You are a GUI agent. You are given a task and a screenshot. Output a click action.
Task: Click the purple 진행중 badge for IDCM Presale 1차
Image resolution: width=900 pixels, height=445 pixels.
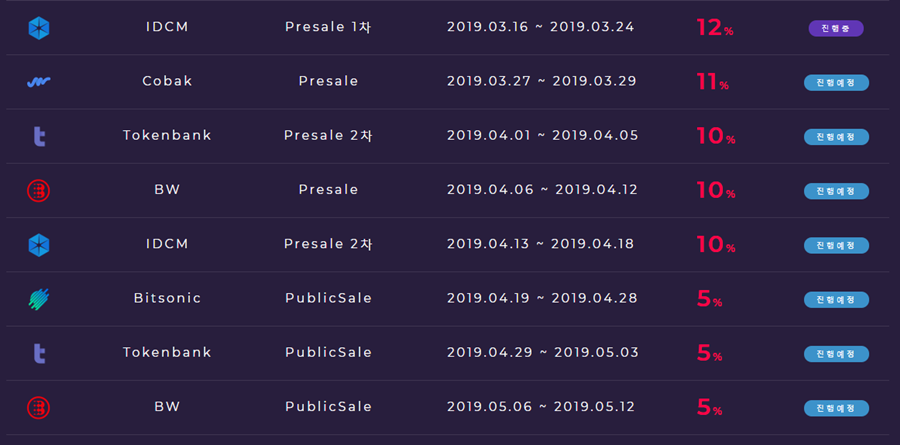click(x=835, y=28)
